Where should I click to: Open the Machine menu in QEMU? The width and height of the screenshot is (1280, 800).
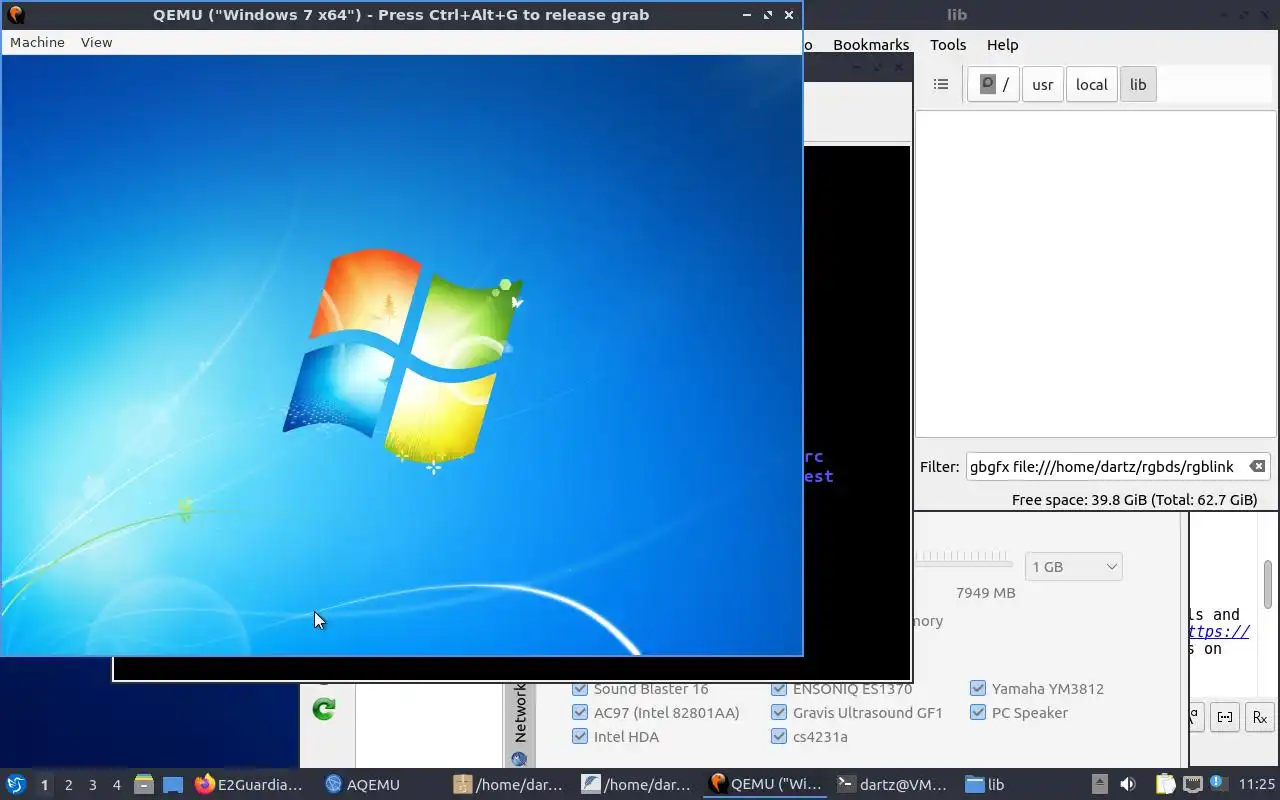coord(37,42)
